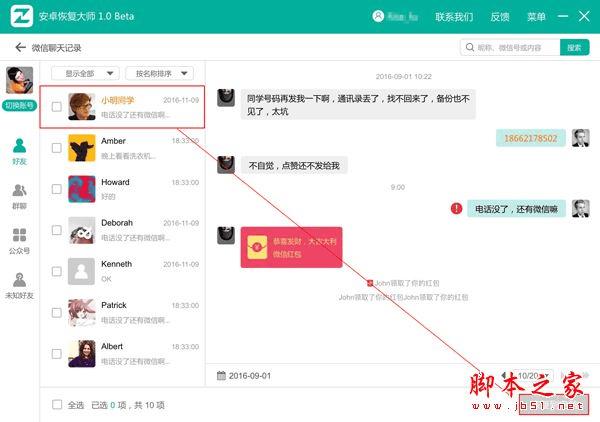Click Albert's avatar image
This screenshot has height=422, width=600.
[82, 354]
